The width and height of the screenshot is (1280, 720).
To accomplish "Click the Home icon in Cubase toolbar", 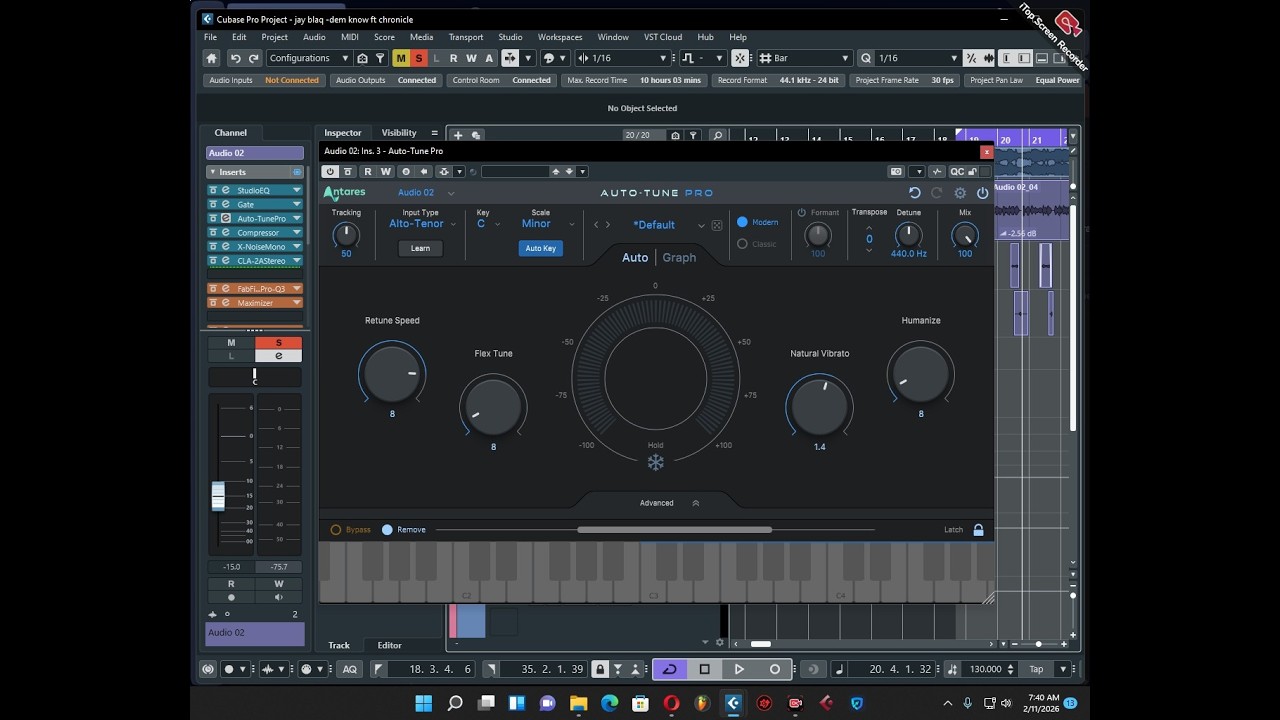I will pyautogui.click(x=211, y=58).
